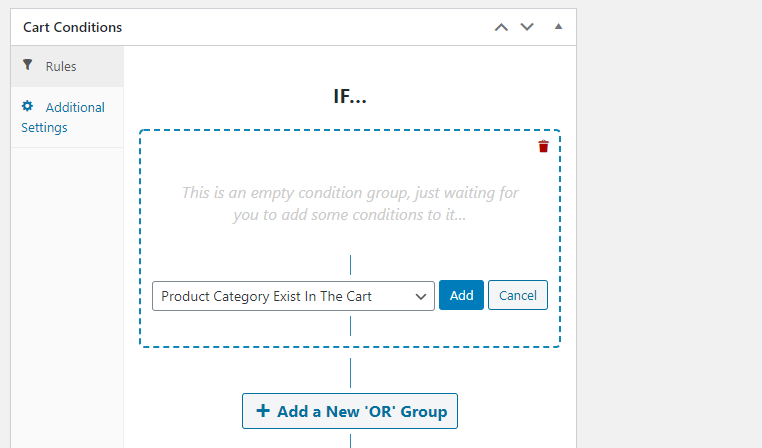Open the Rules tab
The image size is (762, 448).
(67, 67)
